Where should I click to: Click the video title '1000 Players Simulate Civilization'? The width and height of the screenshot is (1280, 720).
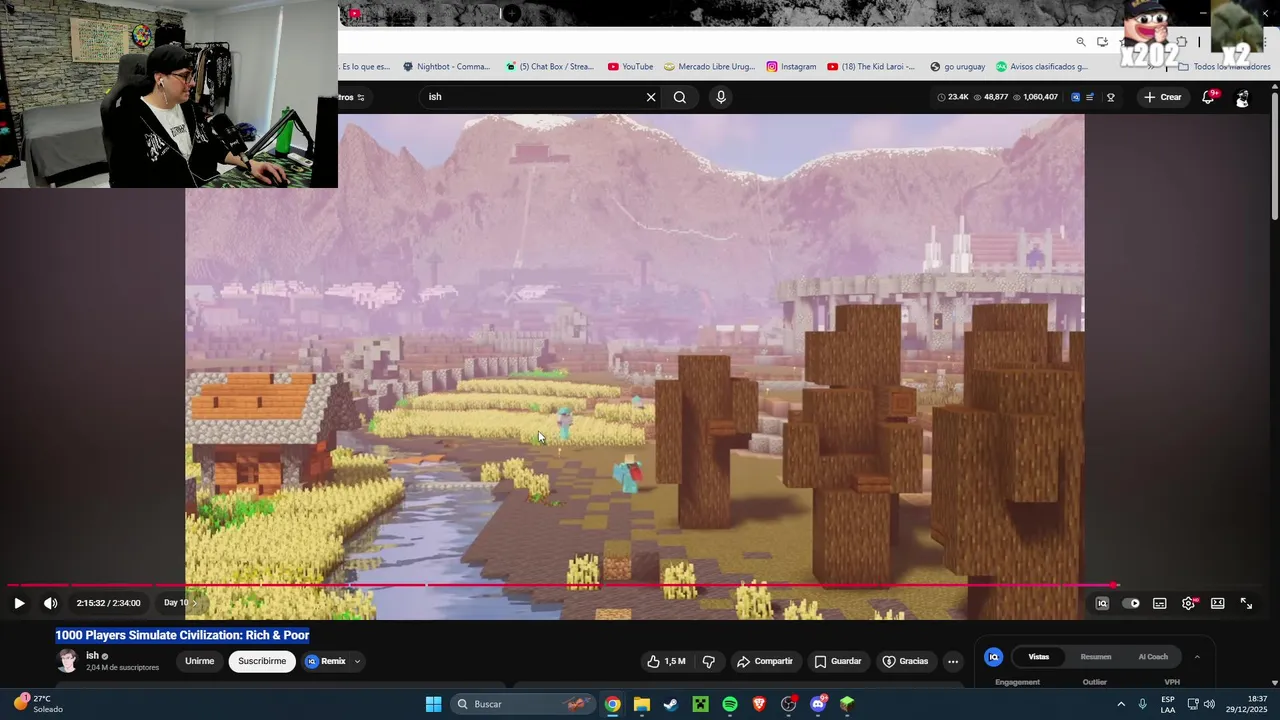pos(182,635)
